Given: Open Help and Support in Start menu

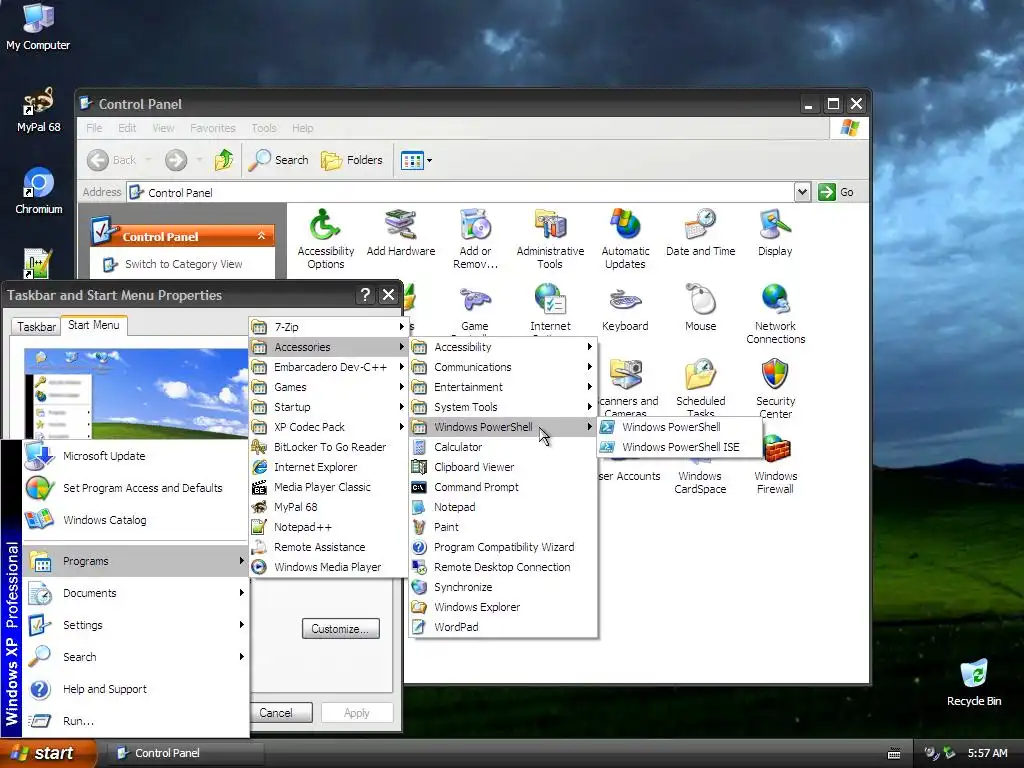Looking at the screenshot, I should point(136,689).
